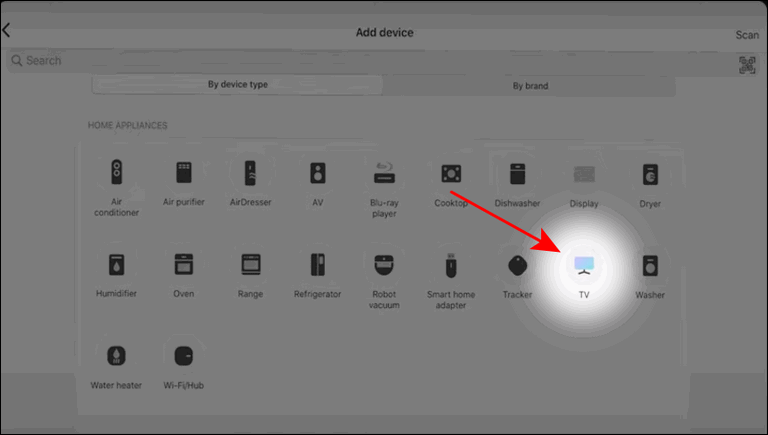The image size is (768, 435).
Task: Choose the Blu-ray player device
Action: (x=384, y=173)
